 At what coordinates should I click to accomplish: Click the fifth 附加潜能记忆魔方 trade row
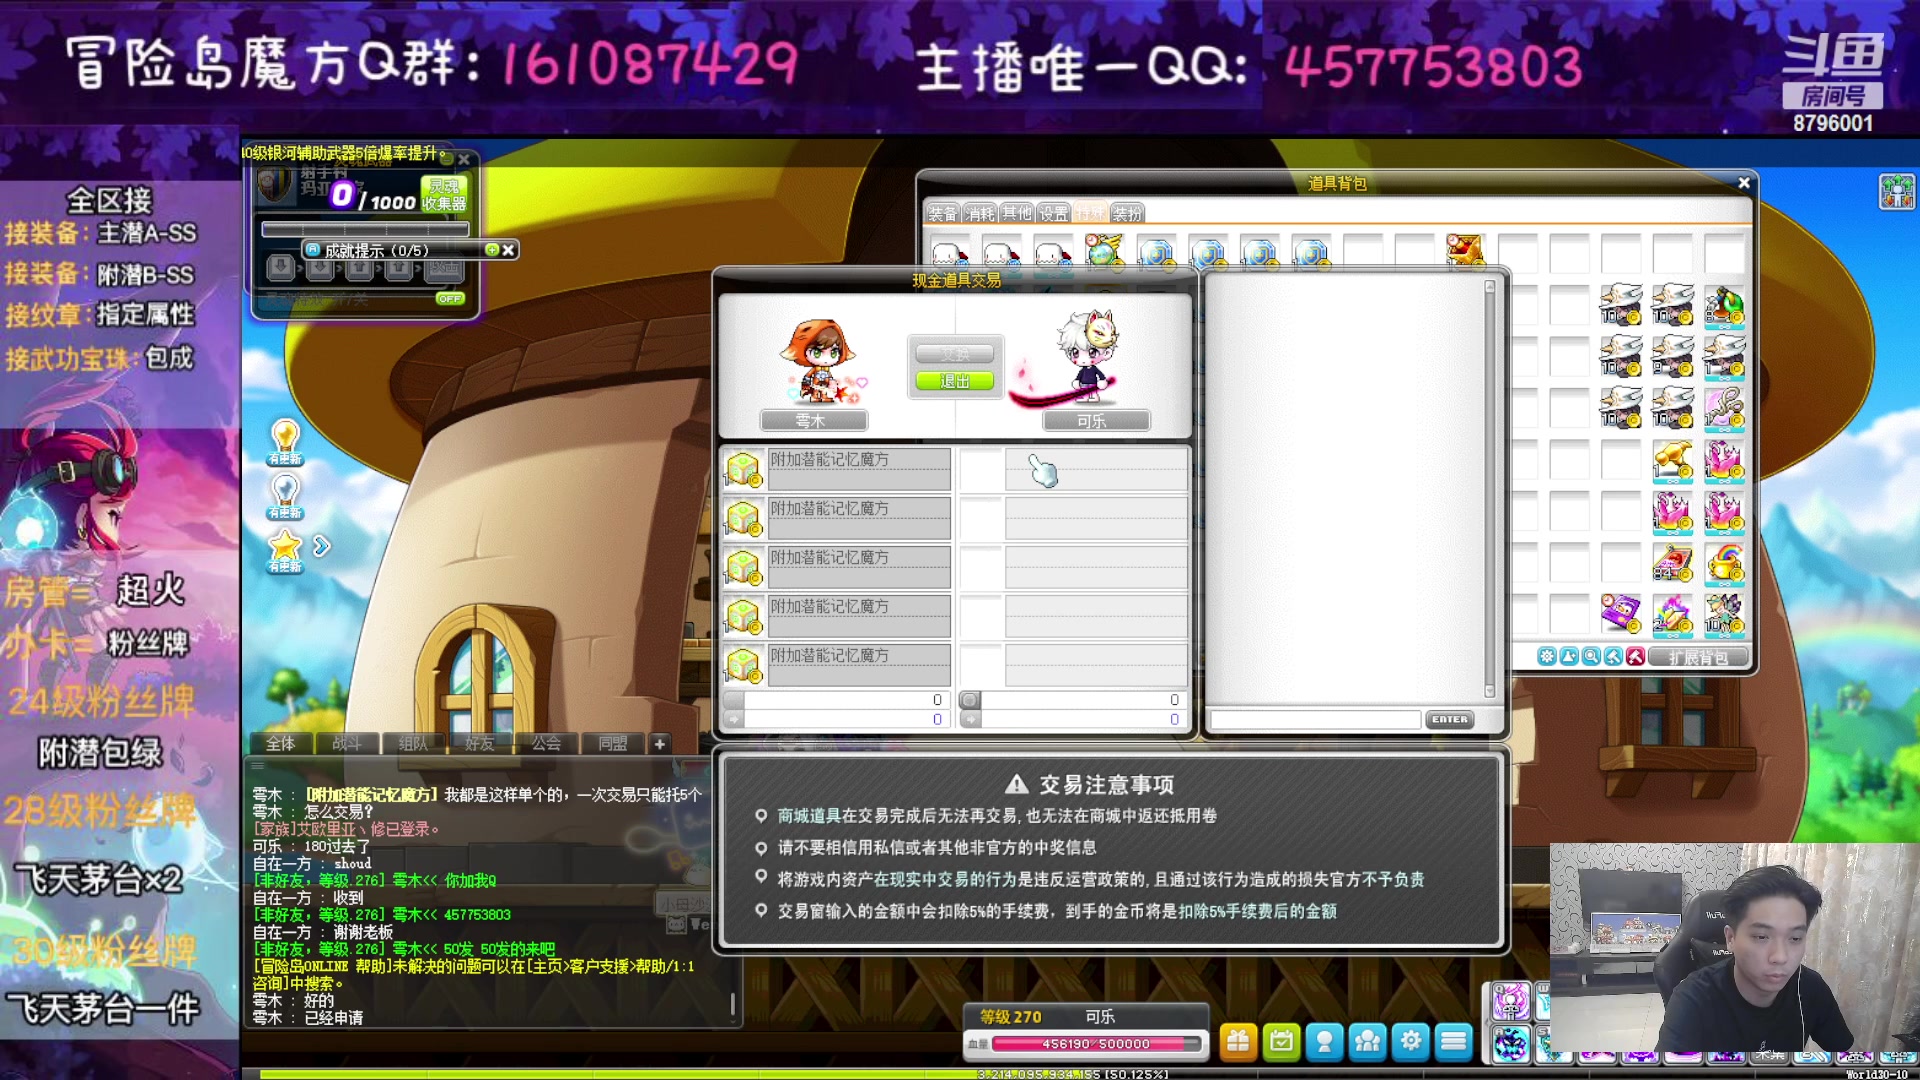click(836, 666)
